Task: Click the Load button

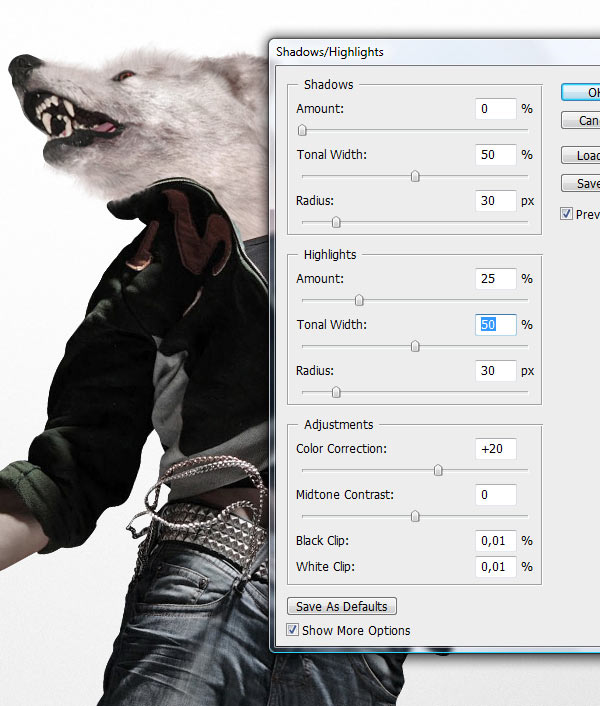Action: (581, 155)
